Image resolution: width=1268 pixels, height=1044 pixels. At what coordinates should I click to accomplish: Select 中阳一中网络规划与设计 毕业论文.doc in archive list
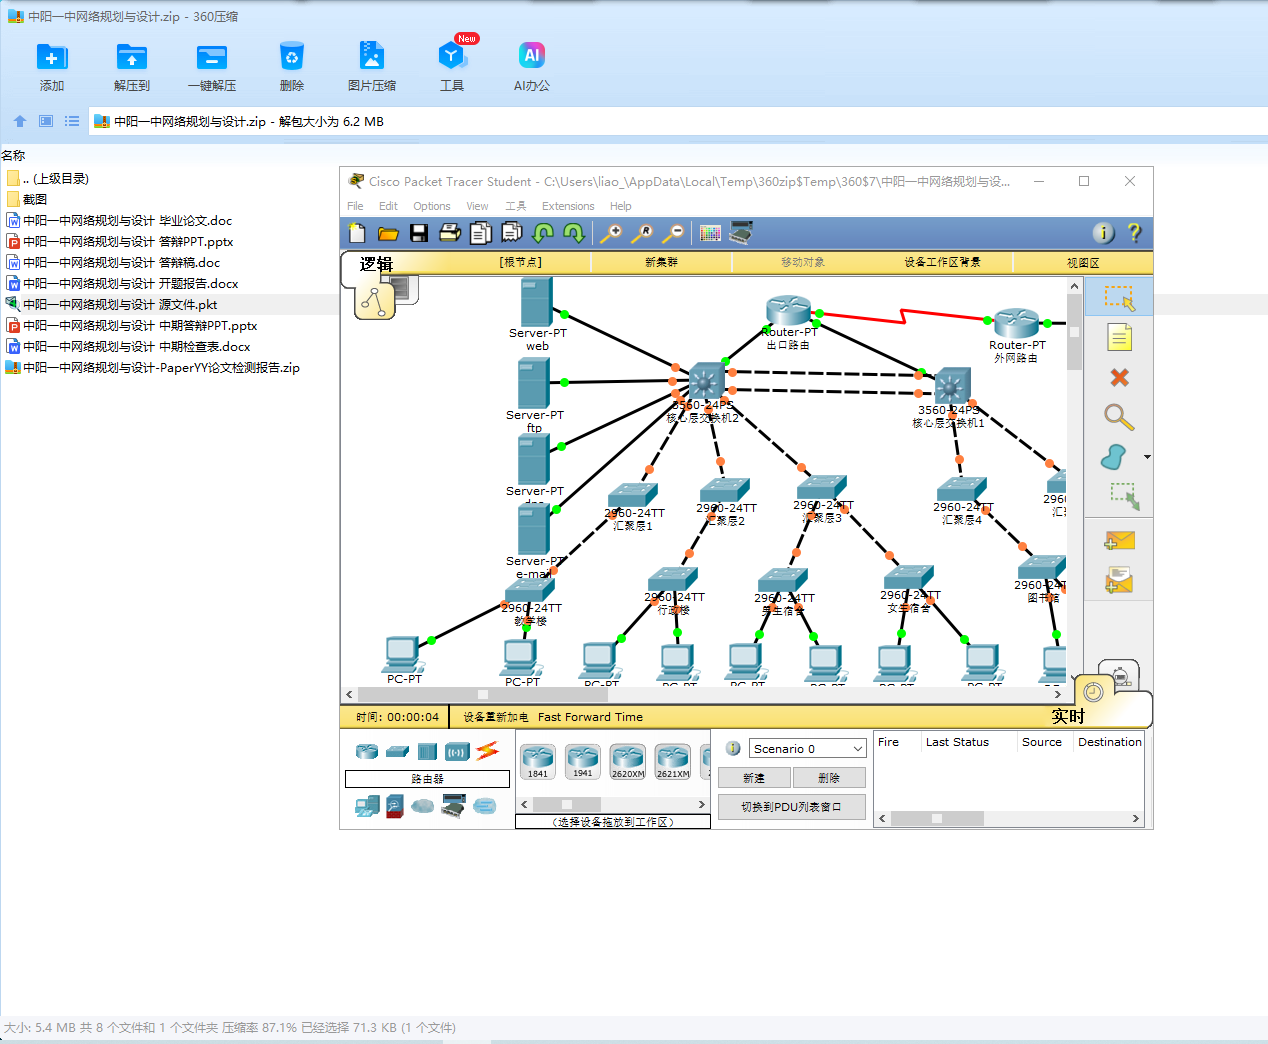tap(128, 220)
